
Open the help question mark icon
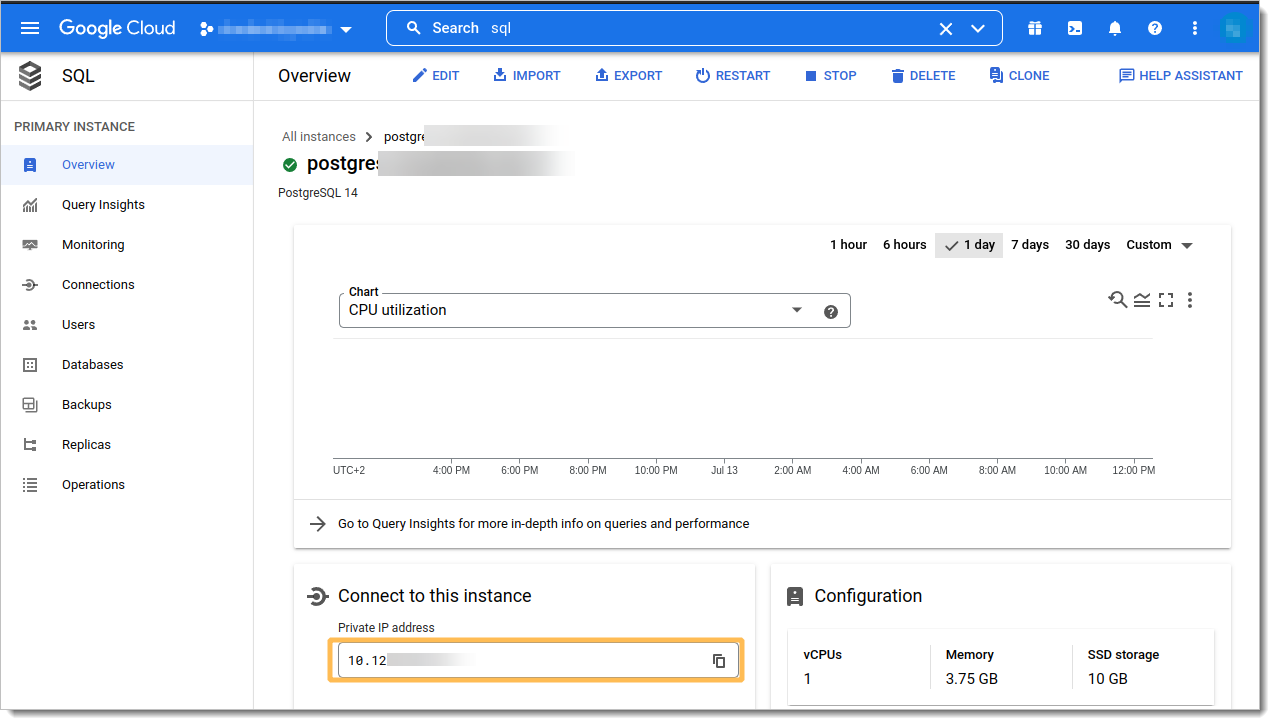click(x=1155, y=29)
